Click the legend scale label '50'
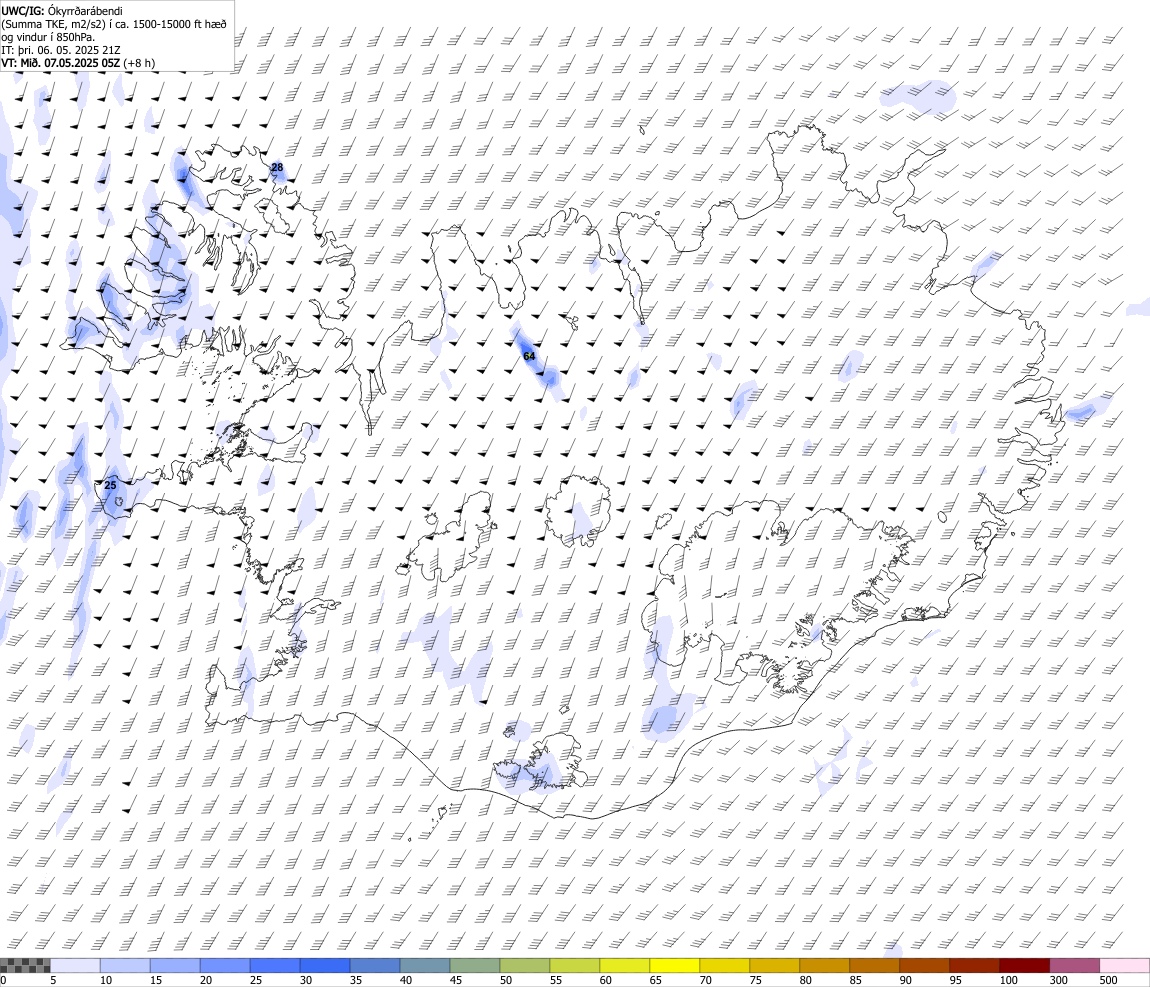This screenshot has height=987, width=1150. [x=506, y=980]
